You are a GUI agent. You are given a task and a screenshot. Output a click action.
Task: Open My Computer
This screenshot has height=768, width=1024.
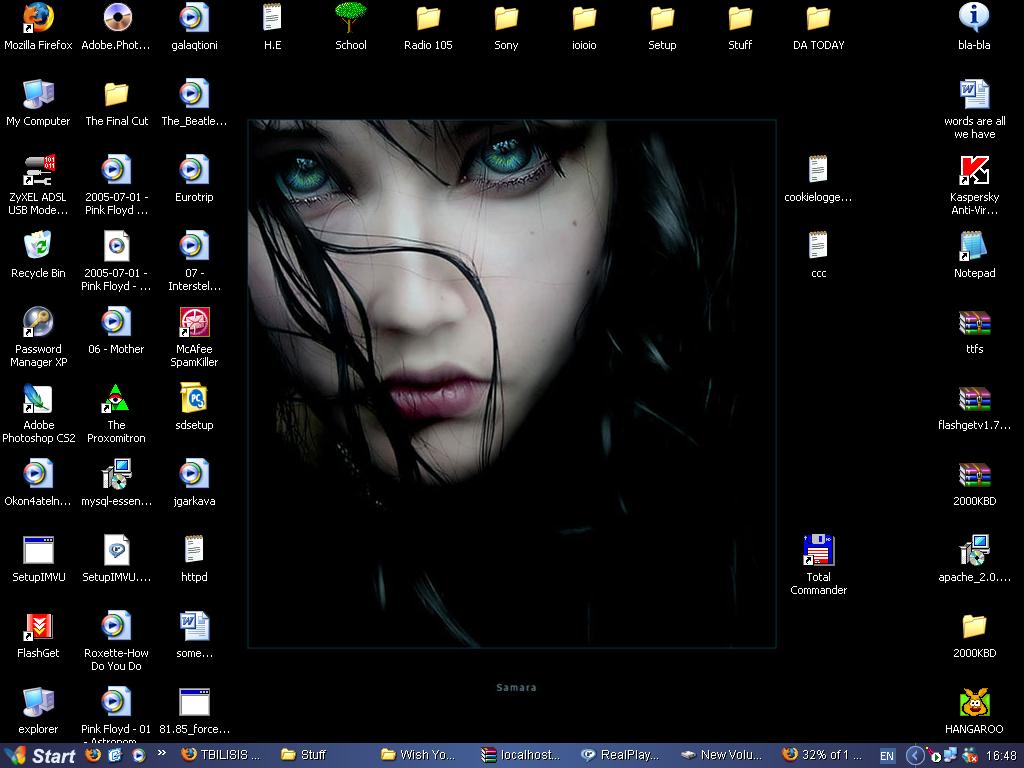38,94
